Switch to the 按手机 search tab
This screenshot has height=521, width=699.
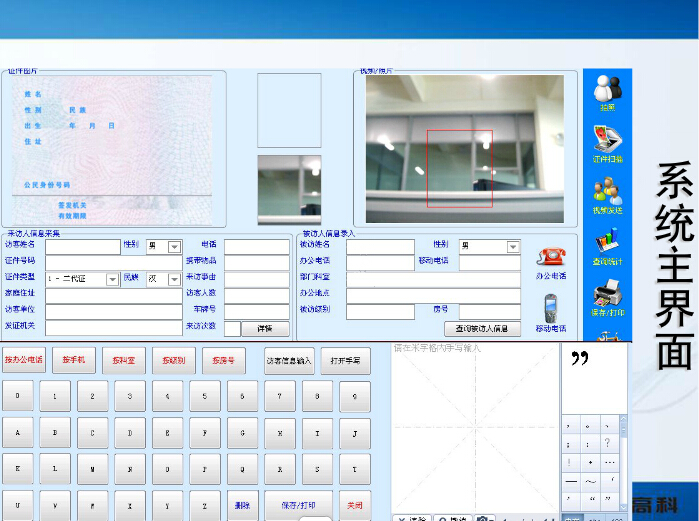point(74,360)
